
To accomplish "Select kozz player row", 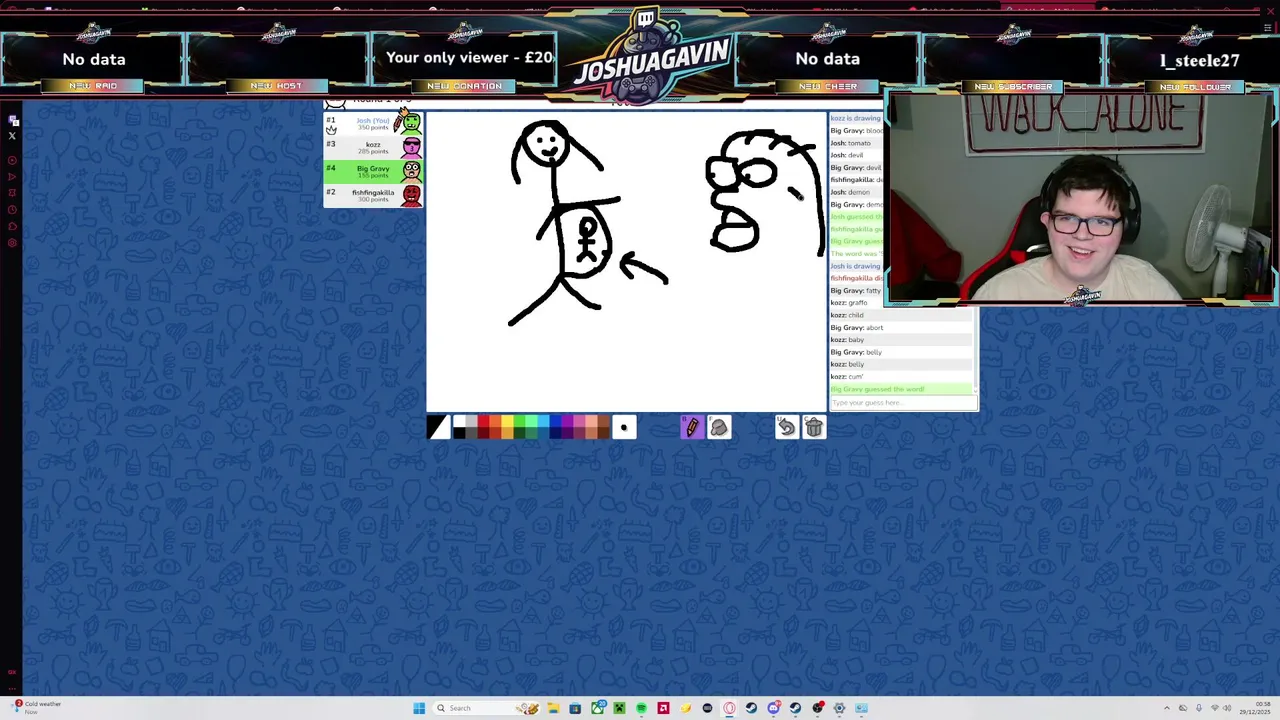I will (373, 147).
